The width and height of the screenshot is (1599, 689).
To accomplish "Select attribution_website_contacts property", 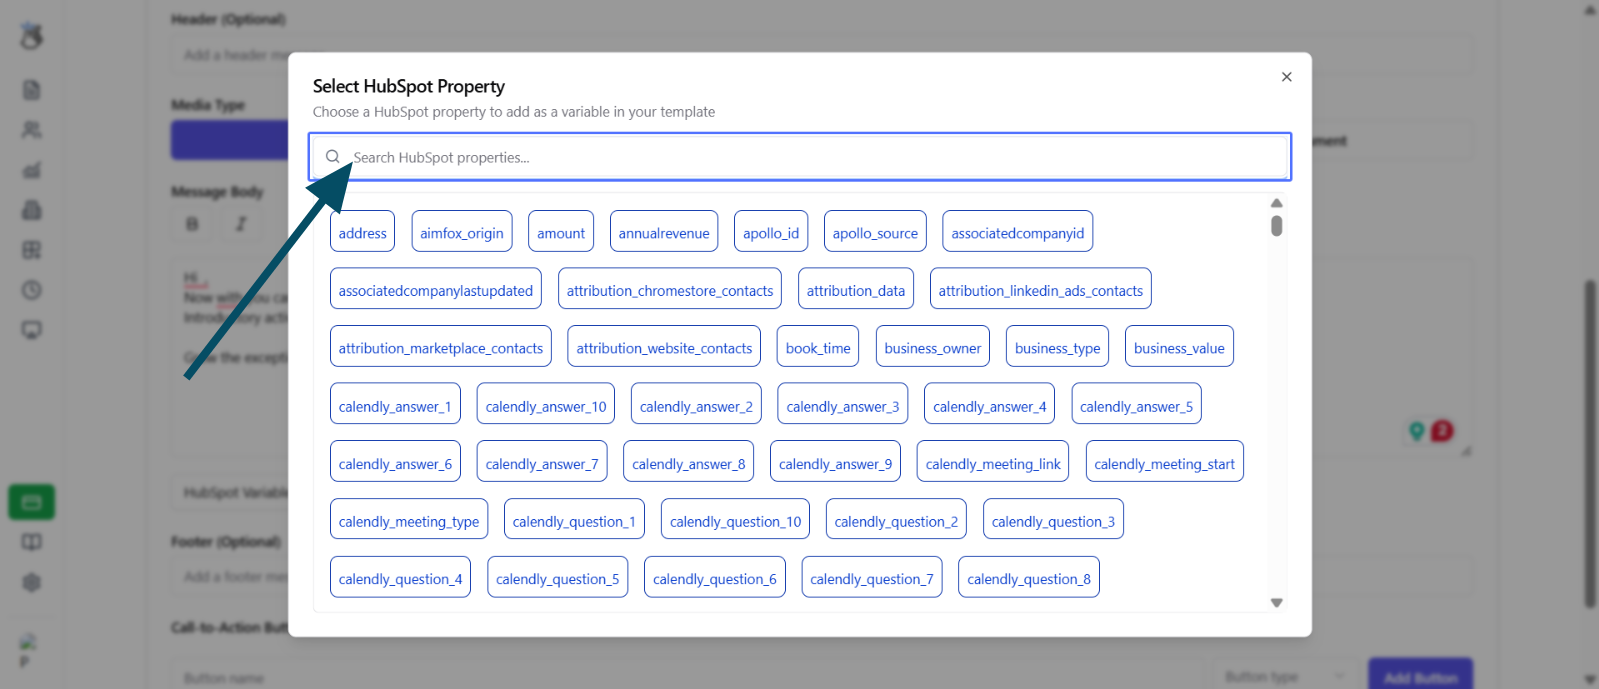I will click(664, 347).
